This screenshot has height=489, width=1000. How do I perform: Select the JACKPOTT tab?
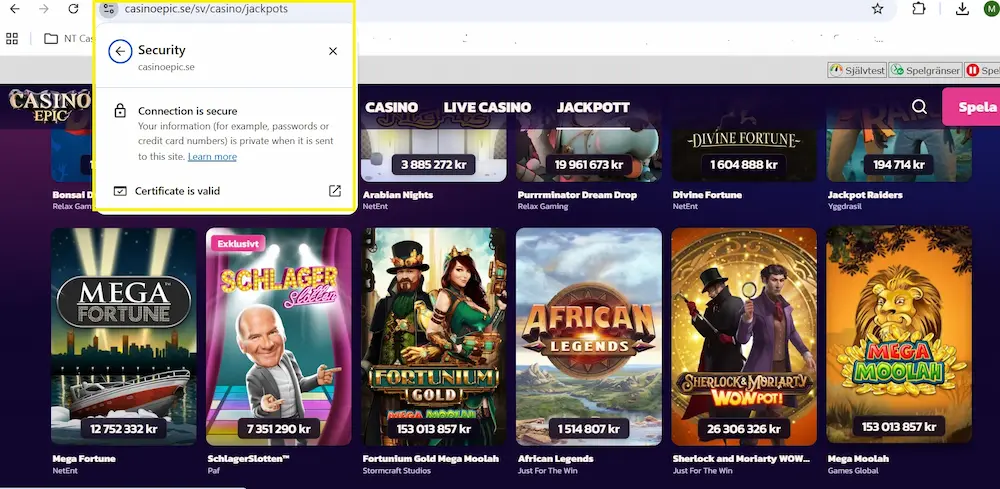pyautogui.click(x=593, y=107)
